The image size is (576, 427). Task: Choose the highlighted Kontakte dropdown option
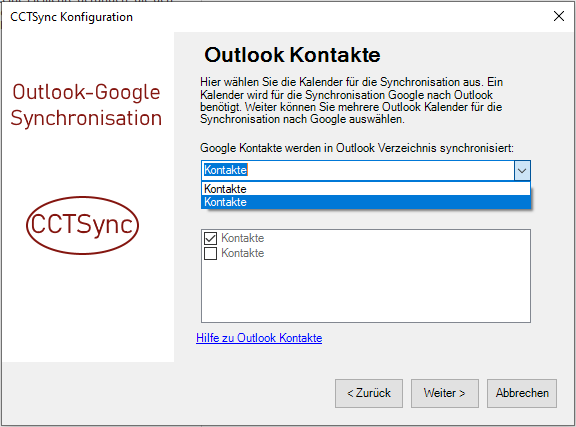click(366, 202)
